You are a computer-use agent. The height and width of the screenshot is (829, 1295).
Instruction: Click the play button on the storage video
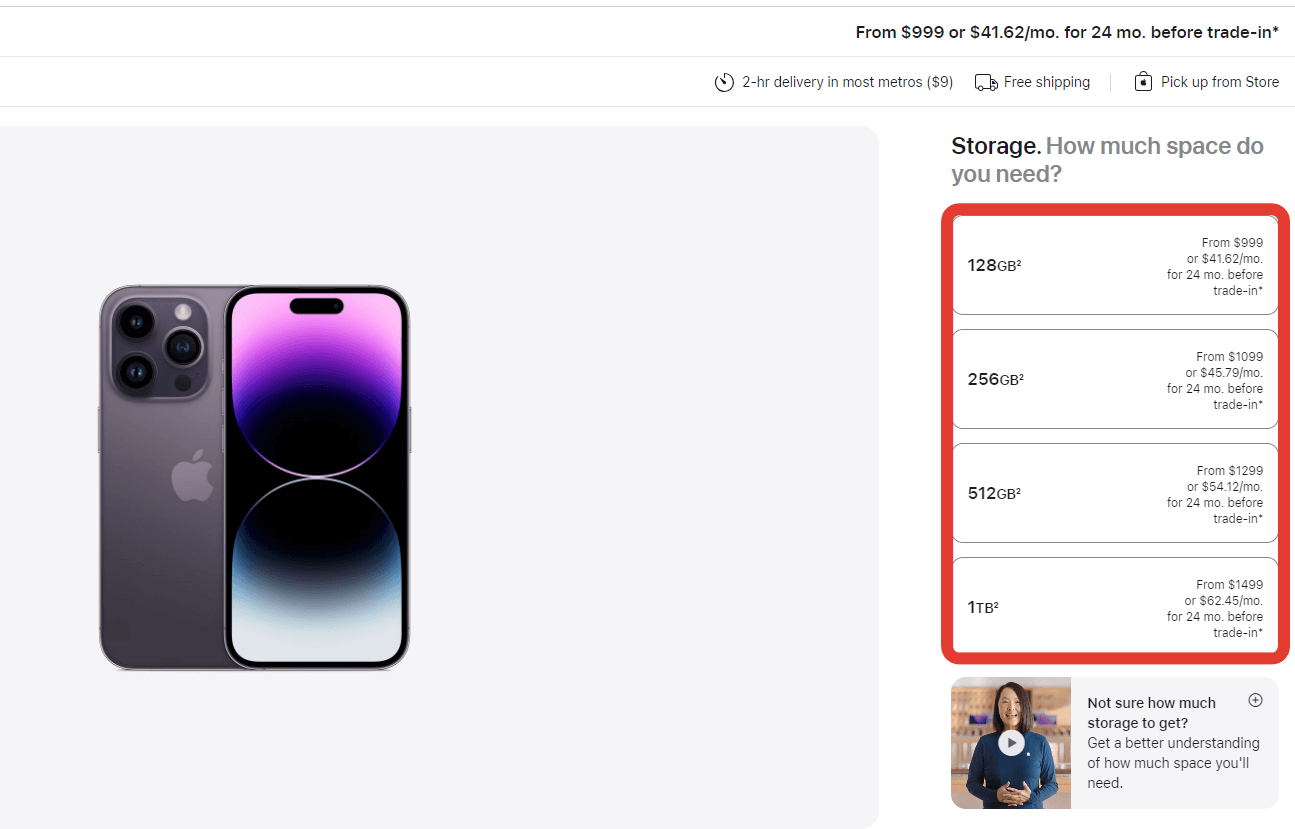coord(1010,742)
